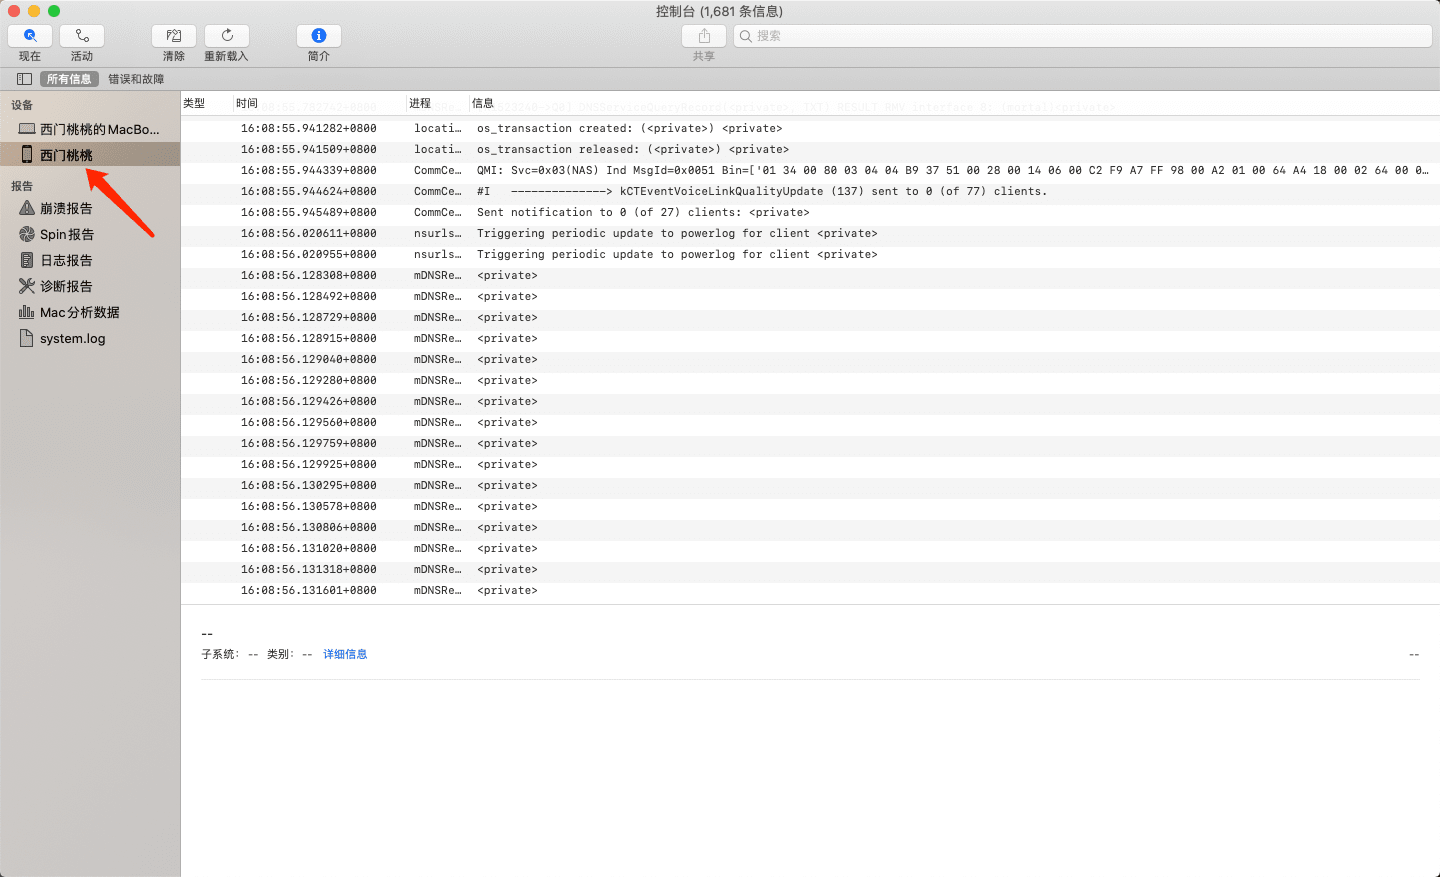Open 崩溃报告 crash reports
This screenshot has height=877, width=1440.
tap(66, 208)
